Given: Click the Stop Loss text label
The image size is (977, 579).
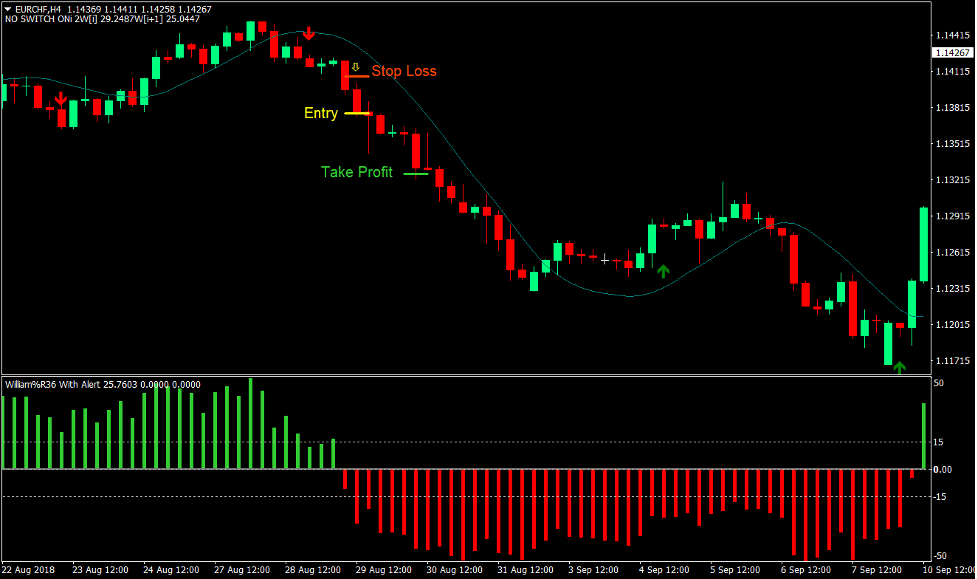Looking at the screenshot, I should (x=405, y=71).
